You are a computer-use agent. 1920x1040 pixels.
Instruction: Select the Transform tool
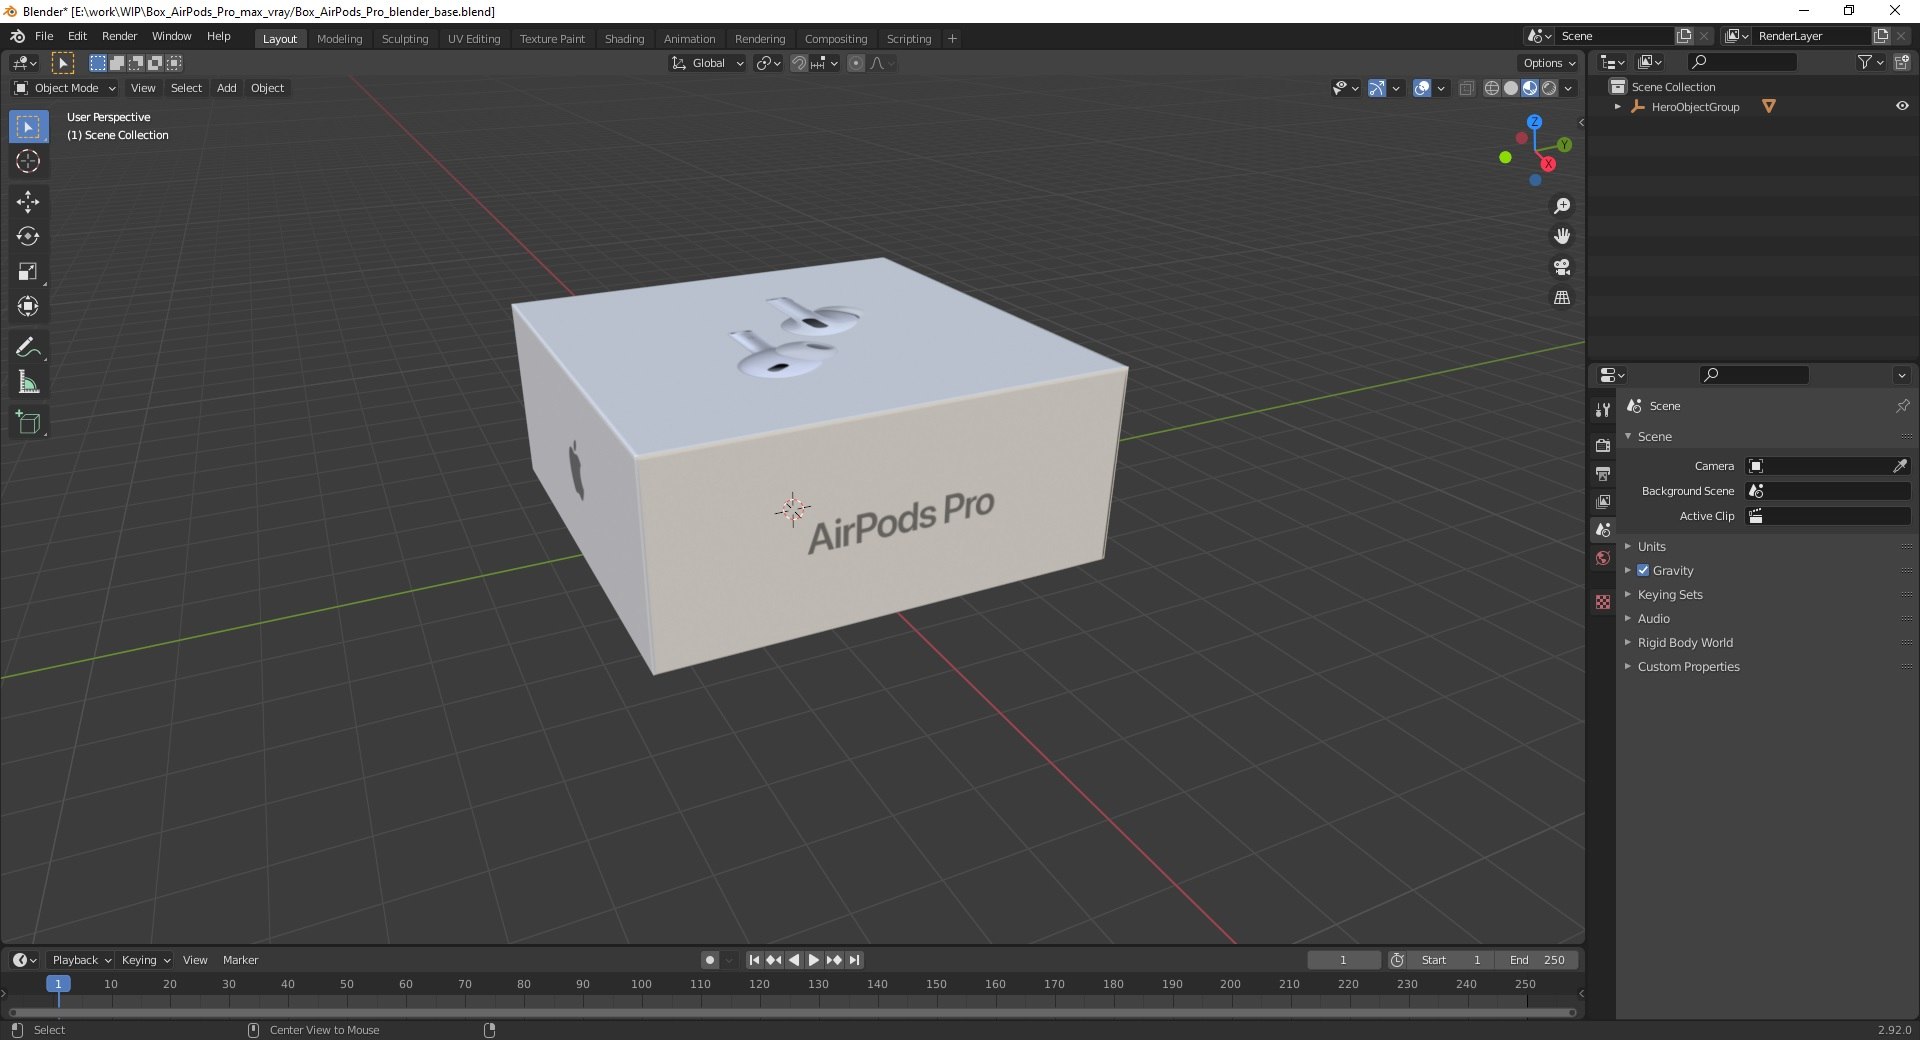(x=28, y=307)
